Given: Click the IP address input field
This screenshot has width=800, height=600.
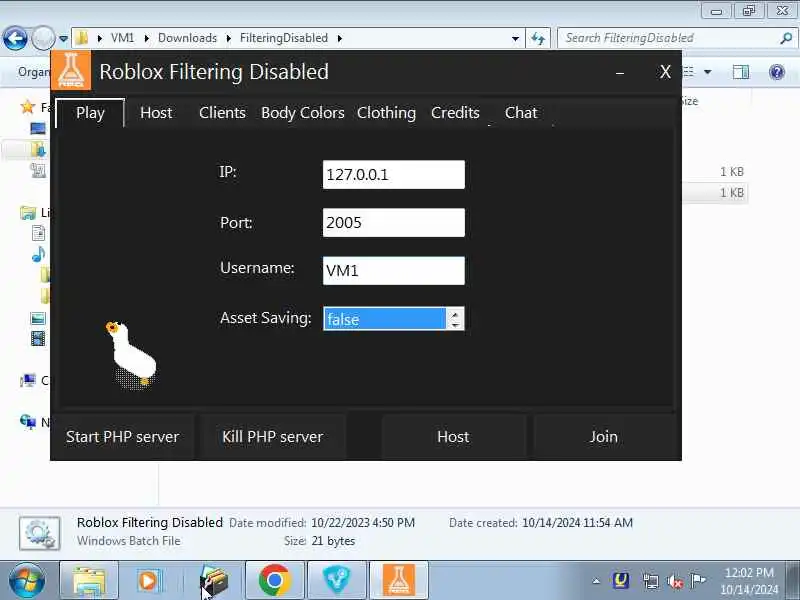Looking at the screenshot, I should click(x=393, y=174).
